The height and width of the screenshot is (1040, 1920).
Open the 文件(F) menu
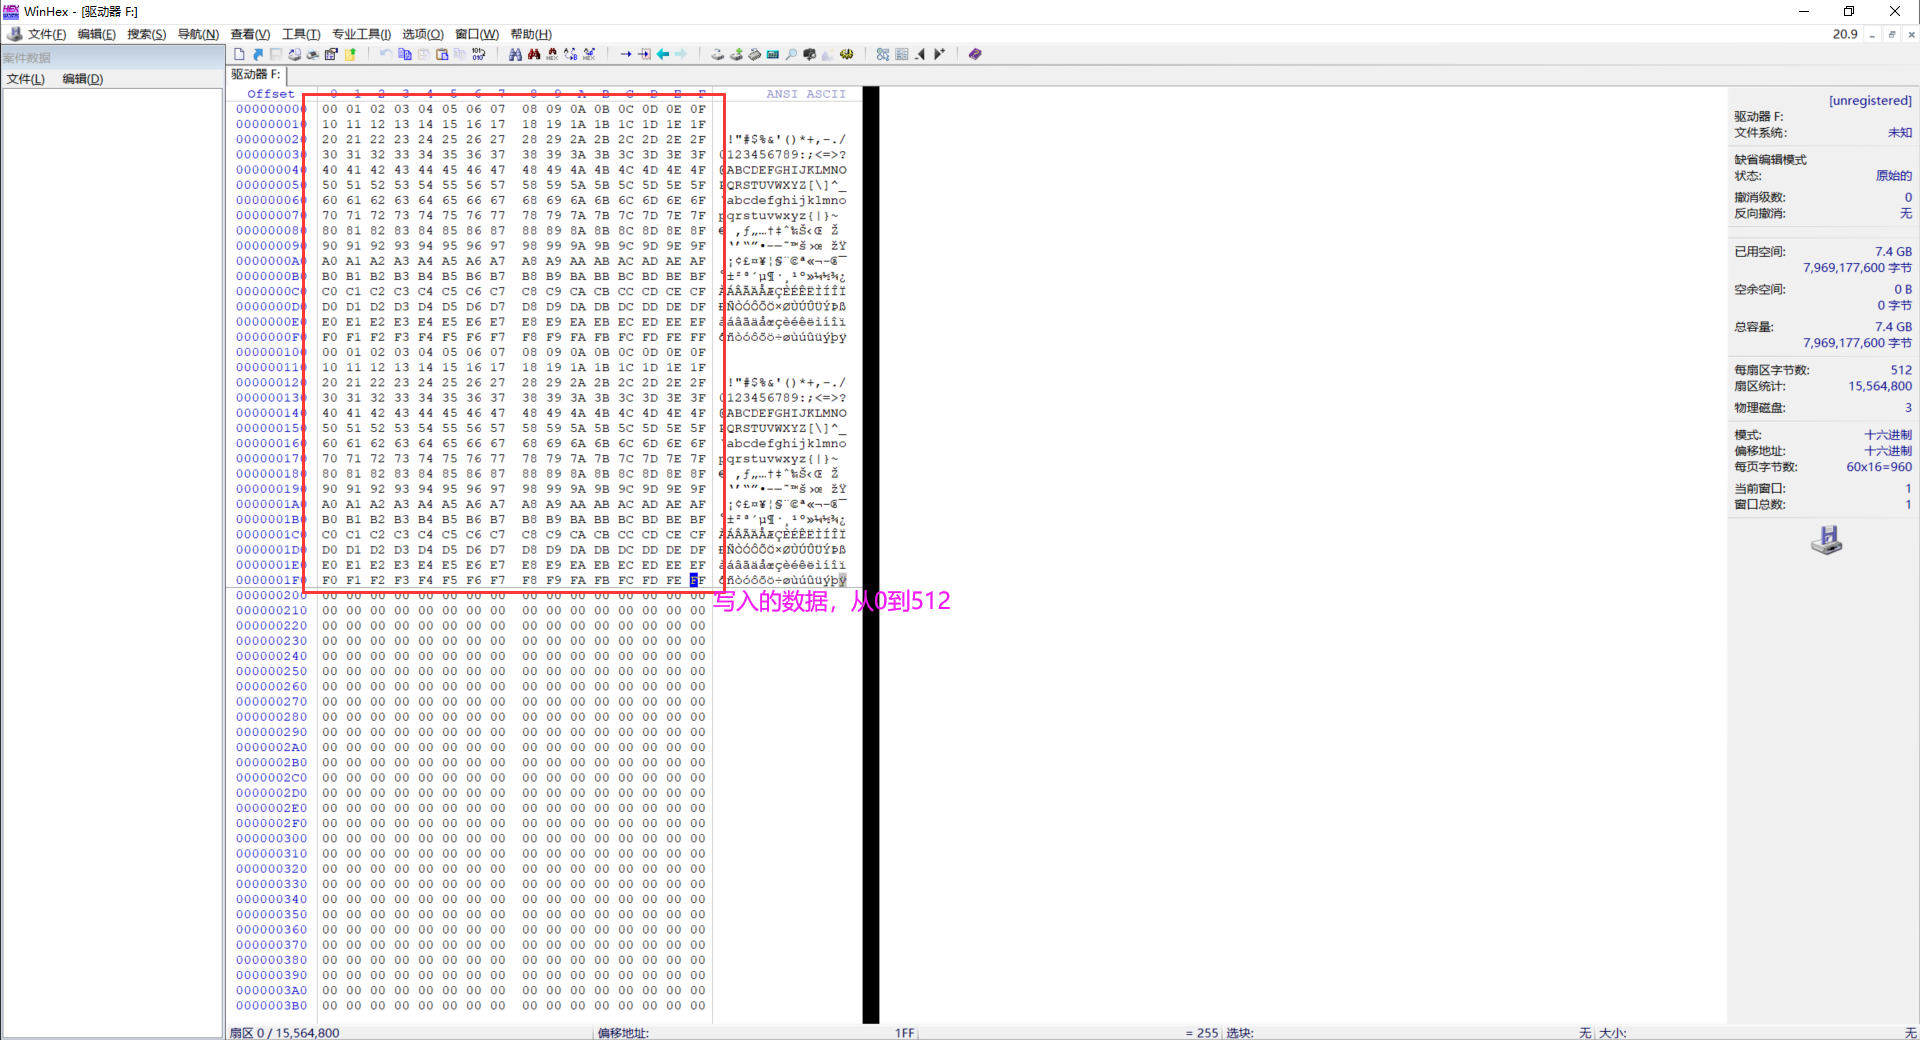[x=47, y=34]
